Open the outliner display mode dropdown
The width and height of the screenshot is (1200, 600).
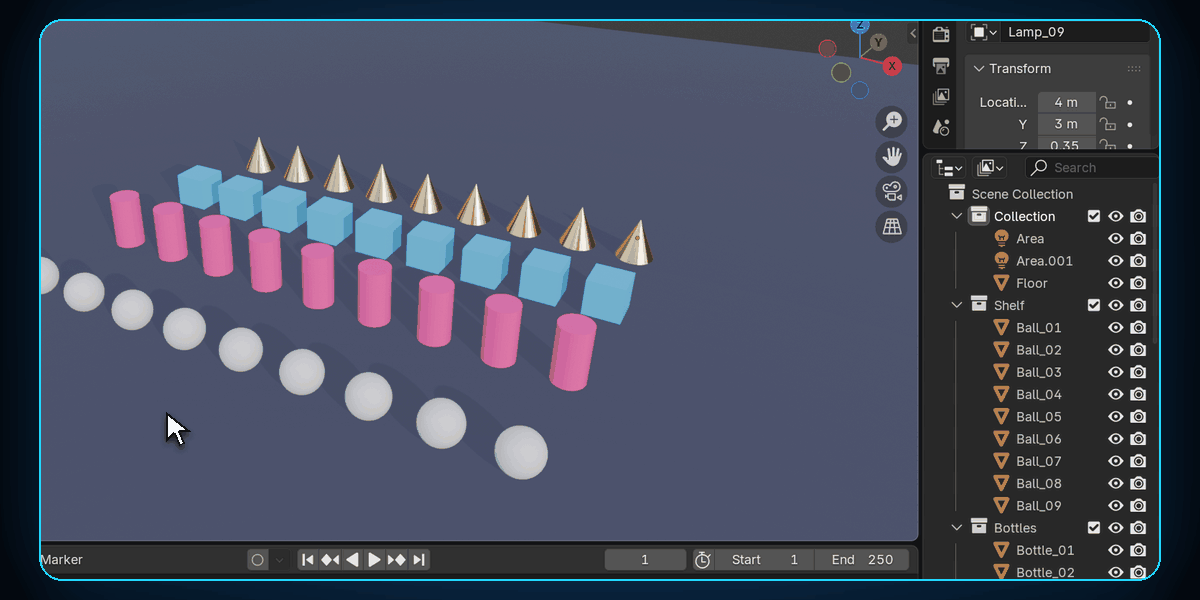point(949,168)
